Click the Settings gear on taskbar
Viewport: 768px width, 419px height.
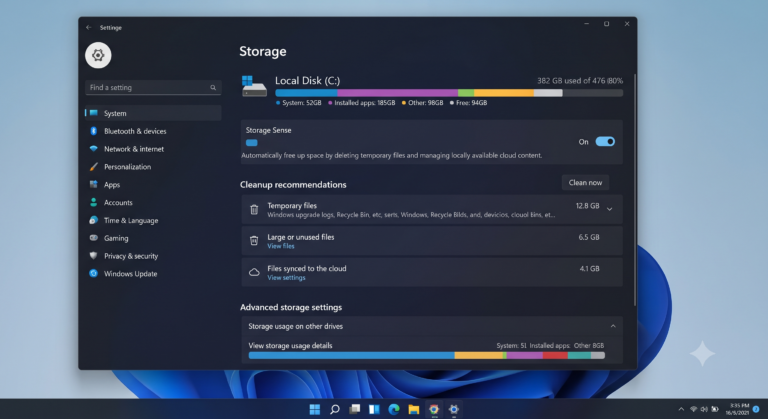[454, 409]
